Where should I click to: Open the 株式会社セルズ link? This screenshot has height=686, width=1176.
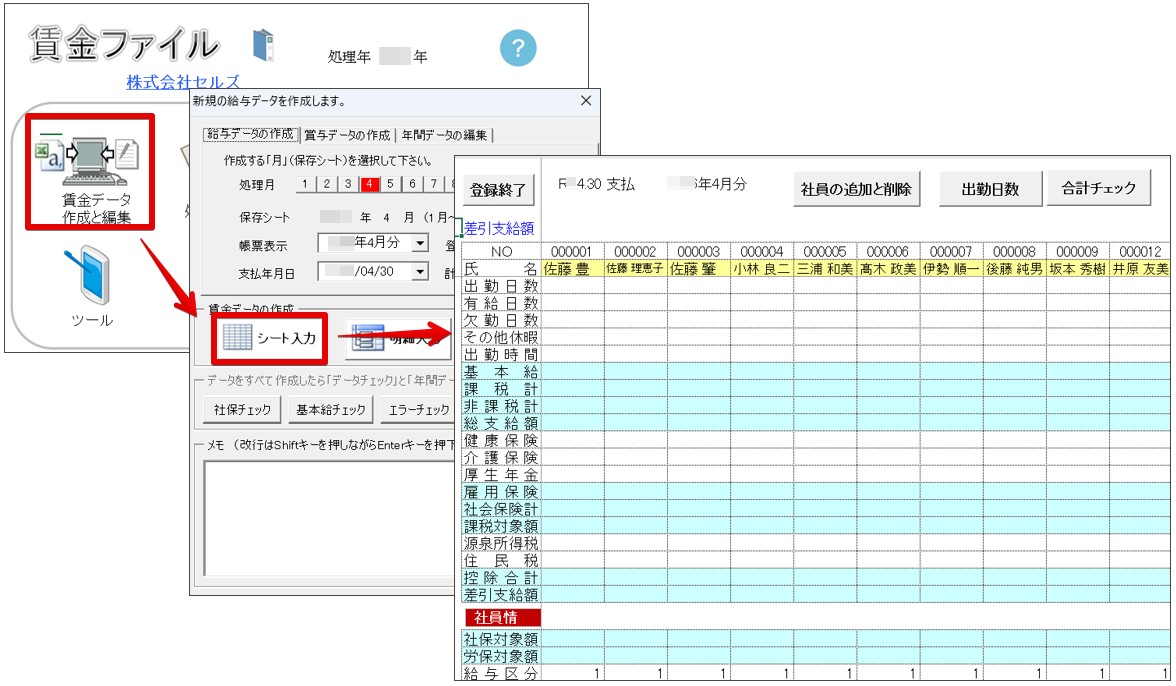tap(183, 82)
